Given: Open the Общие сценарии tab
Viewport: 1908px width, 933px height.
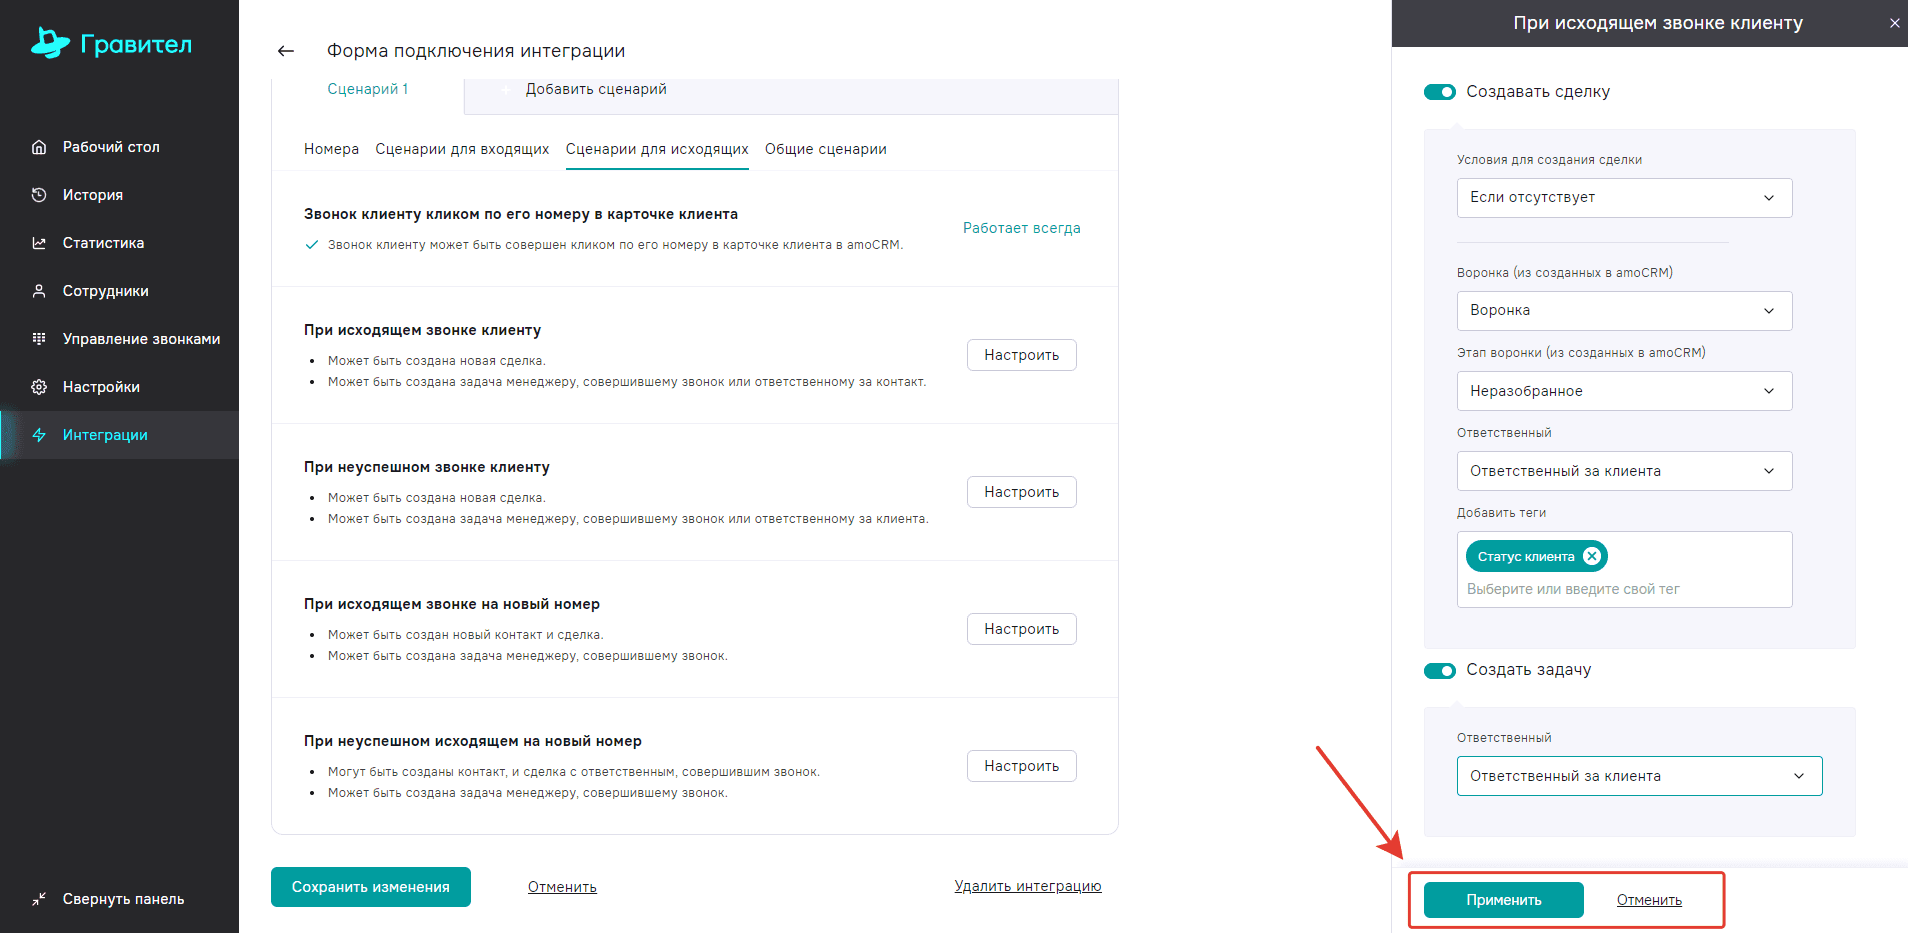Looking at the screenshot, I should pyautogui.click(x=825, y=149).
